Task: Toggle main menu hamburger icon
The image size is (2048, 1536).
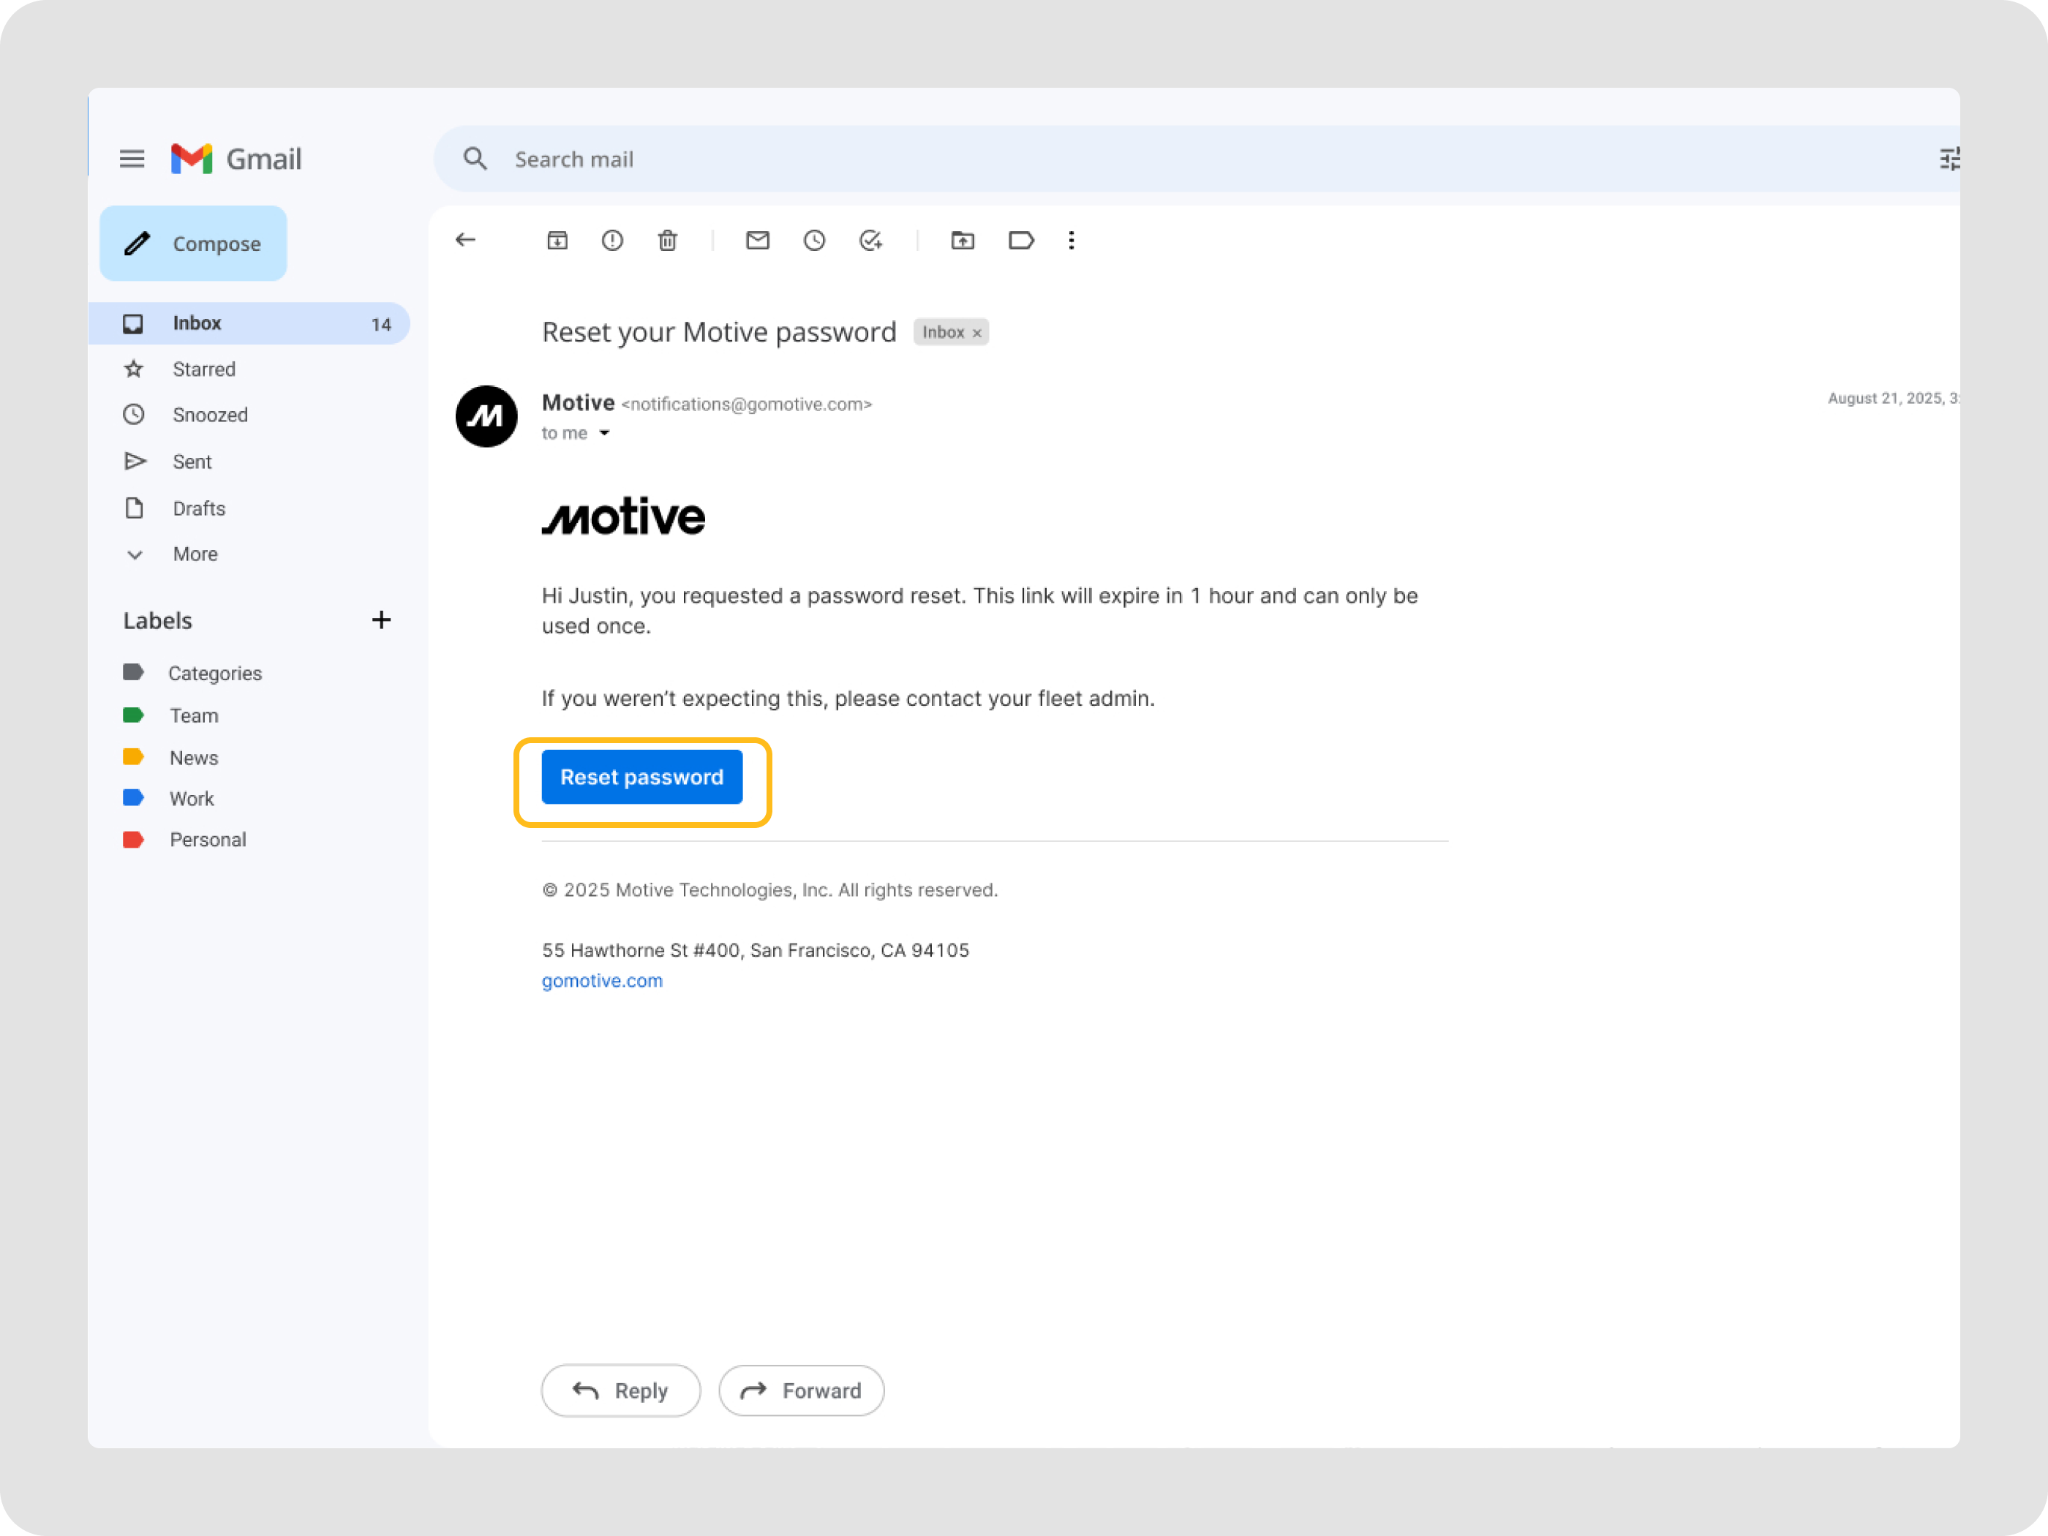Action: tap(132, 159)
